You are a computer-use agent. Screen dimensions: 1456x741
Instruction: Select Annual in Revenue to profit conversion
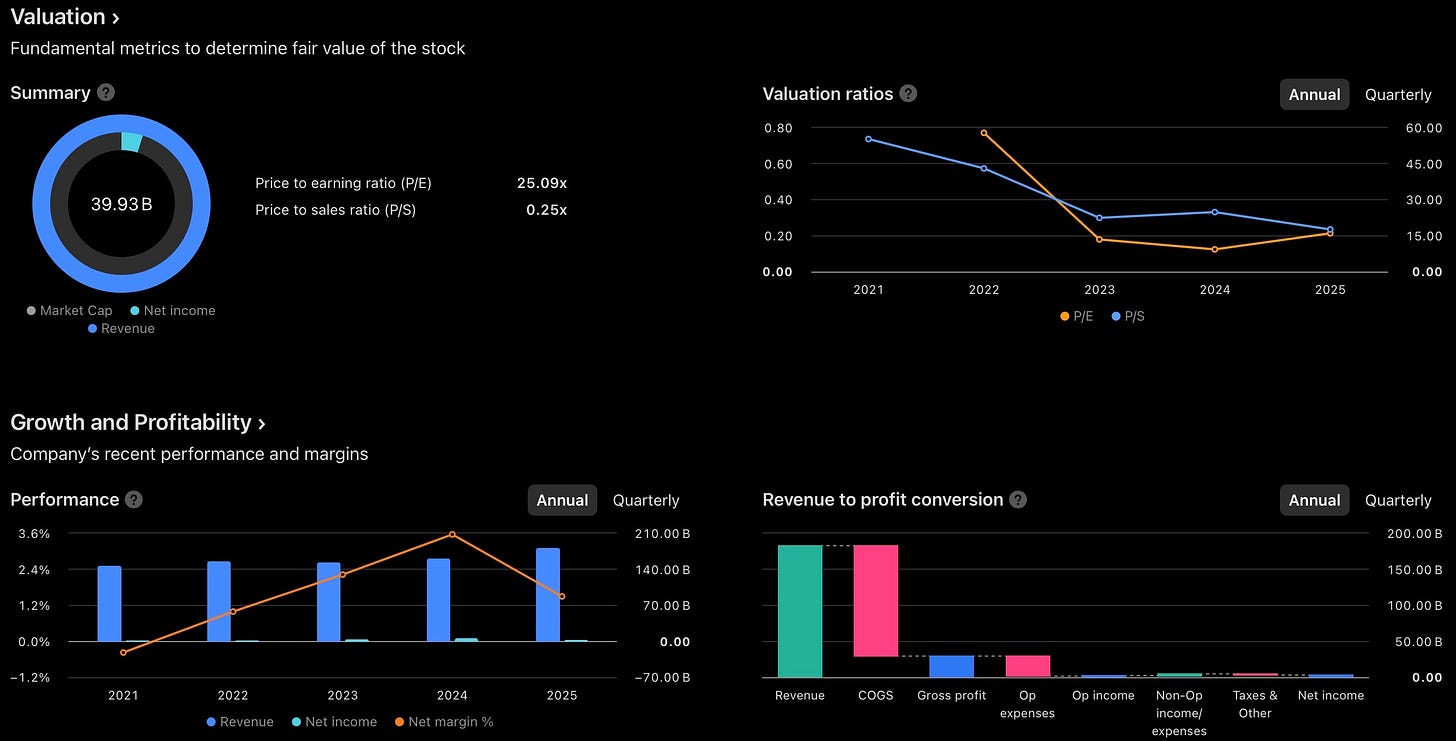pos(1314,500)
